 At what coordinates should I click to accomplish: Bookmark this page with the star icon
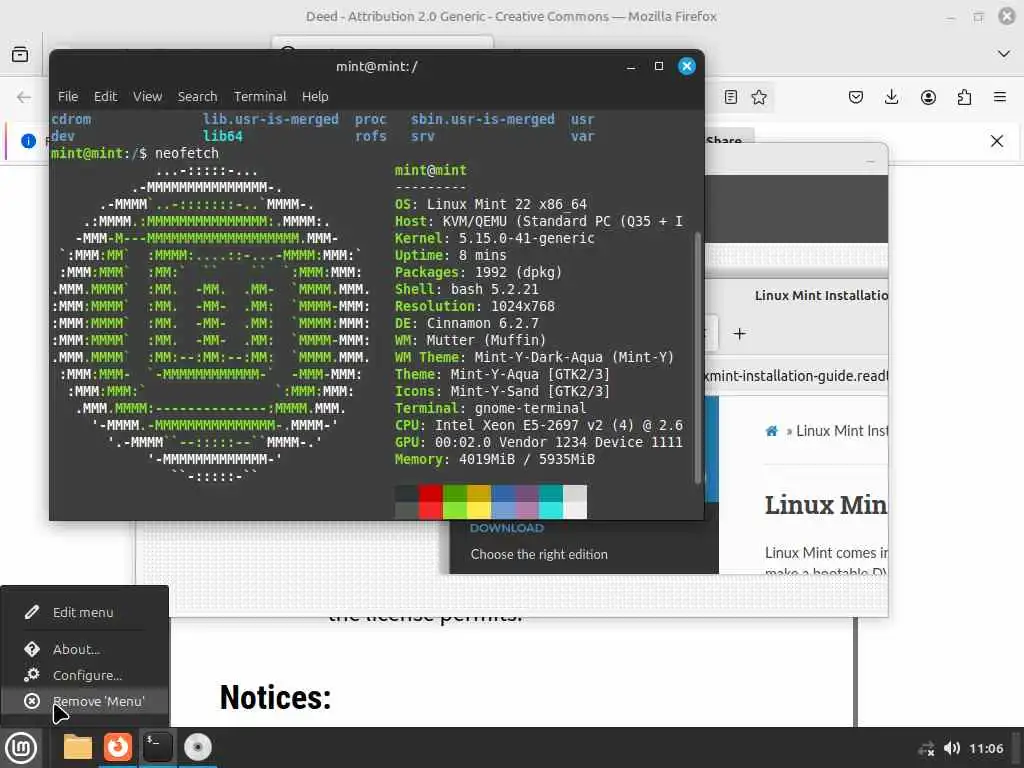click(x=759, y=97)
